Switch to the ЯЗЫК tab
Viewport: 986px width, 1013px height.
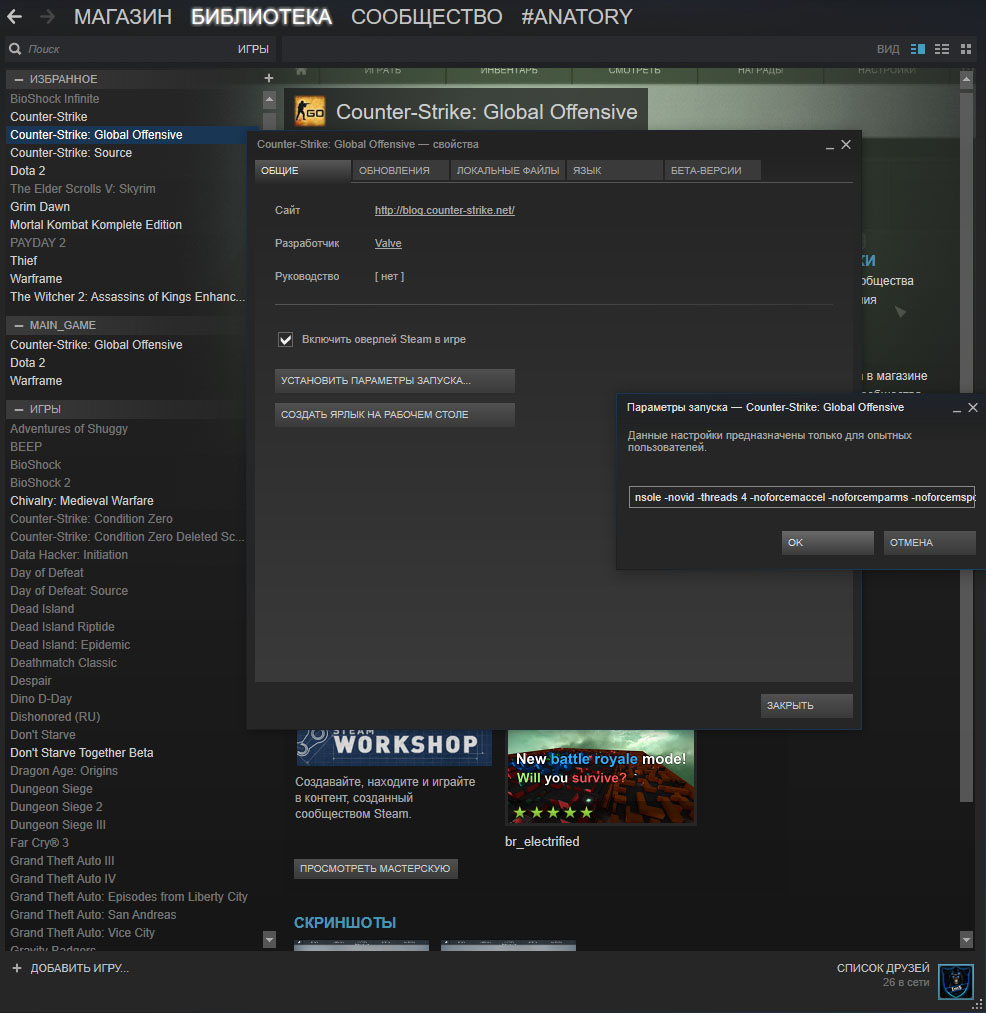(614, 171)
